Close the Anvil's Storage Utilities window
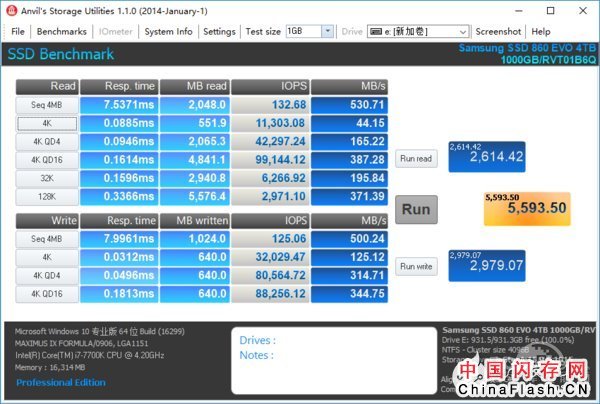The height and width of the screenshot is (404, 600). tap(583, 11)
